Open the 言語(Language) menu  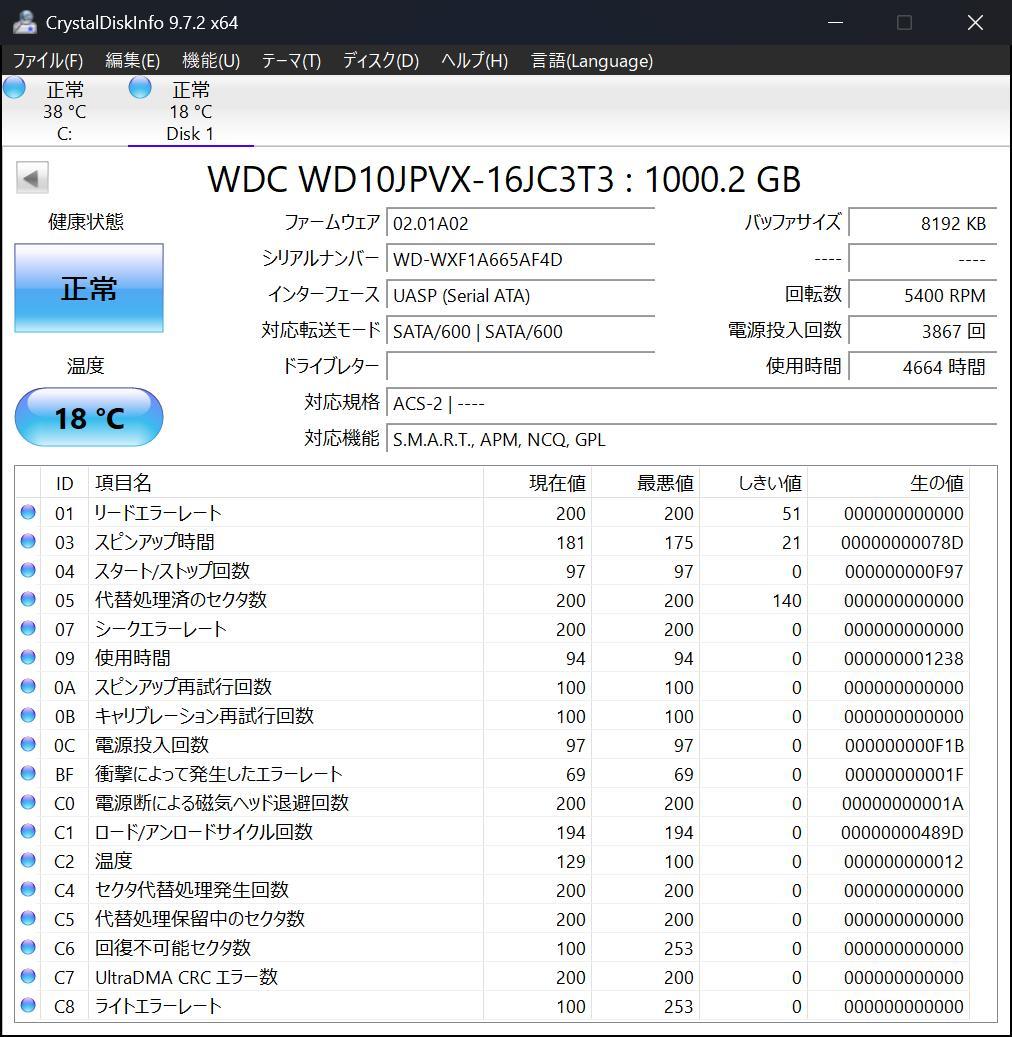(592, 61)
